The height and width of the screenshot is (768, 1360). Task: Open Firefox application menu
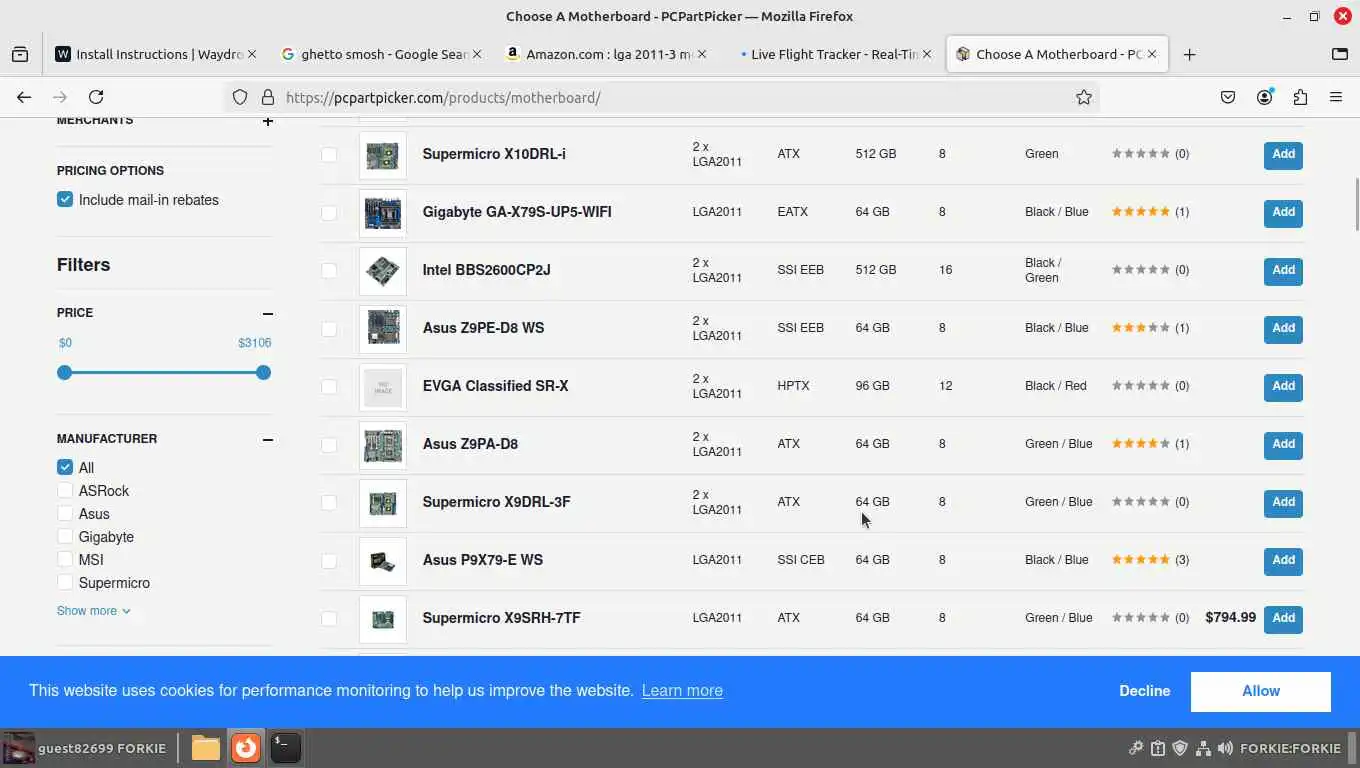click(x=1336, y=97)
